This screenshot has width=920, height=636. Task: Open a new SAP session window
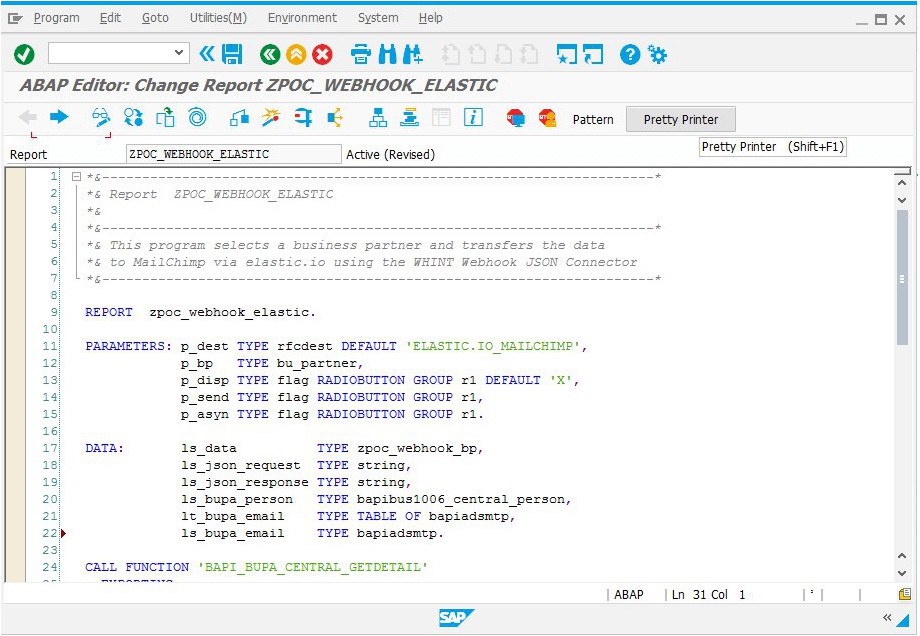[x=567, y=55]
